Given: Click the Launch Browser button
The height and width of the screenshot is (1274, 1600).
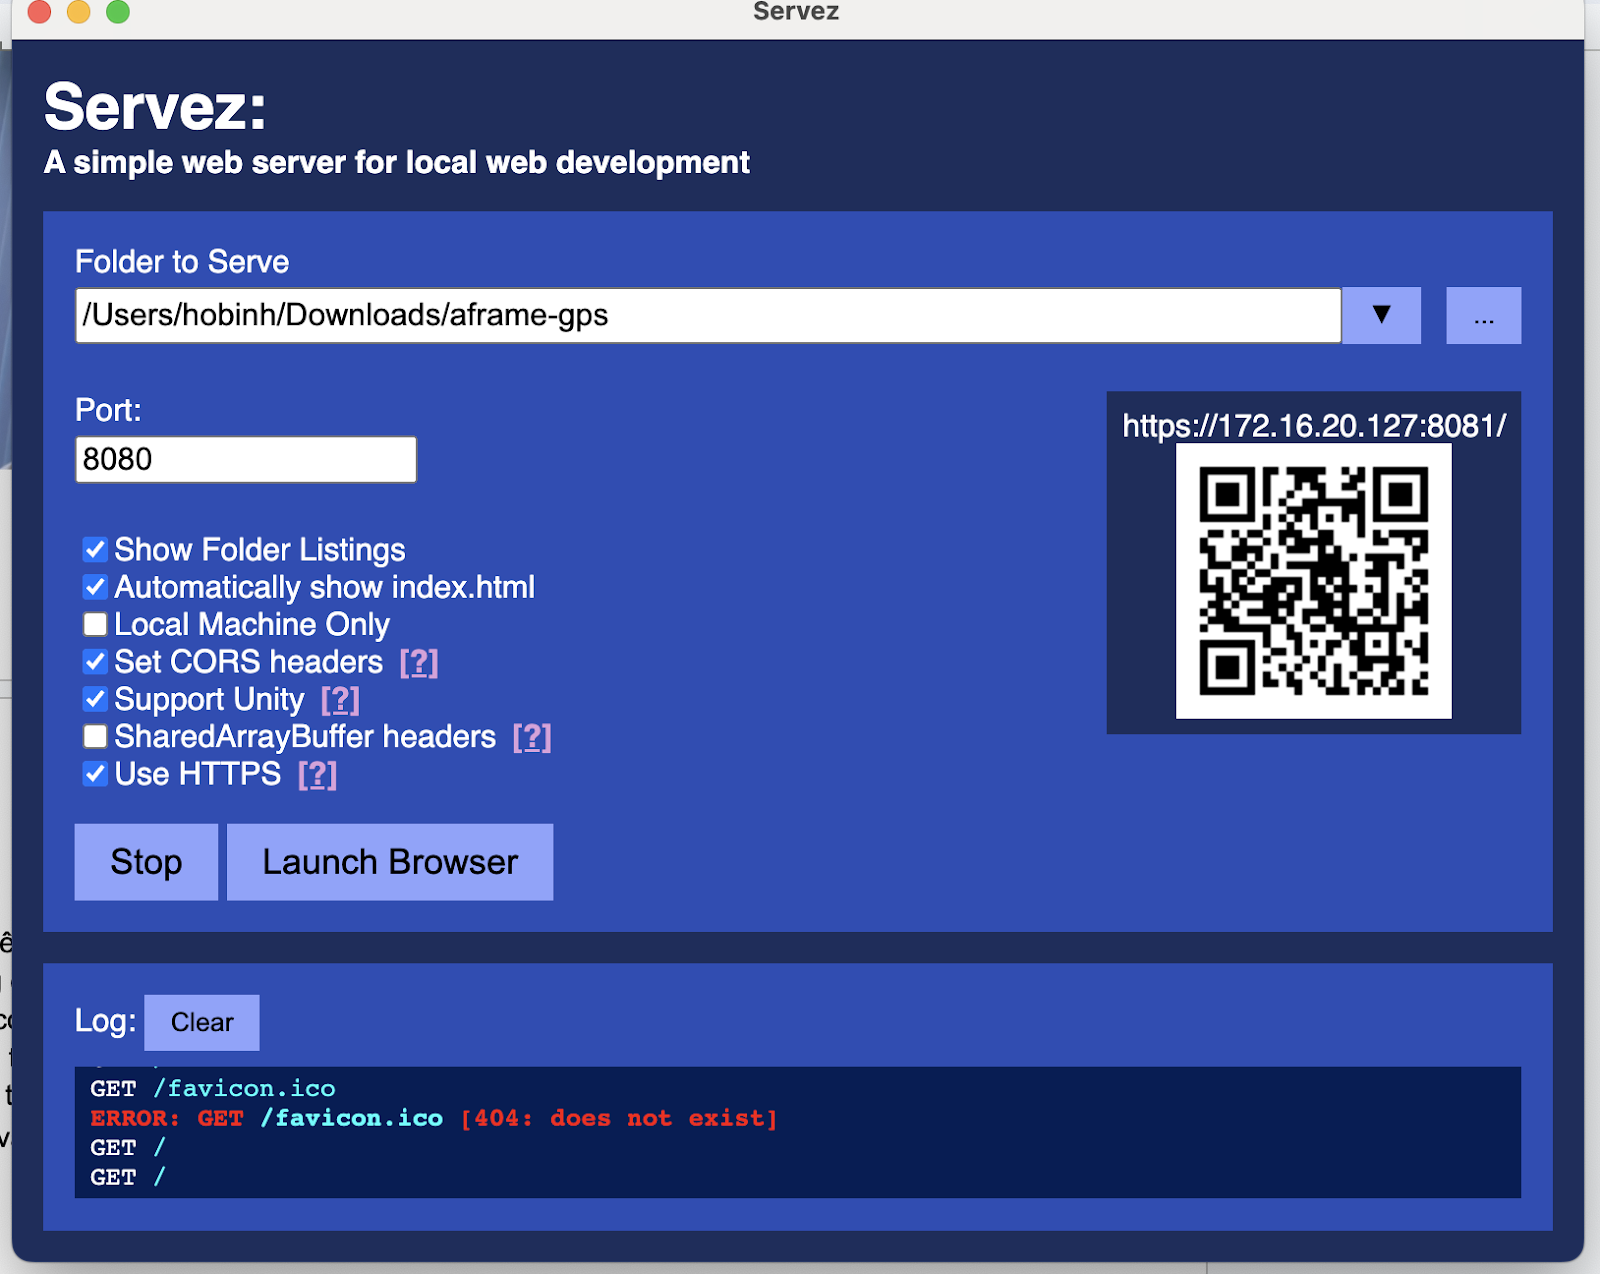Looking at the screenshot, I should 390,862.
